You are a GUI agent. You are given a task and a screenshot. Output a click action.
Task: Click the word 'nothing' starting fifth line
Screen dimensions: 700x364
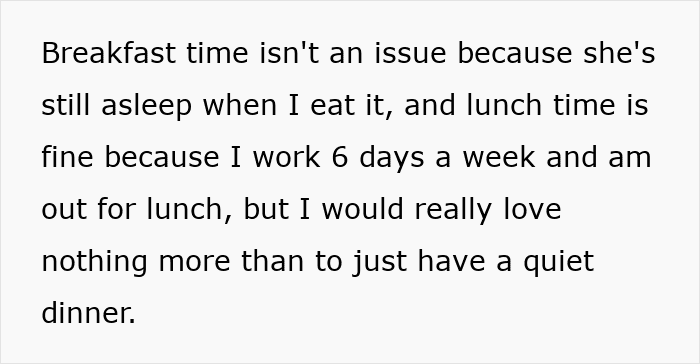[94, 262]
